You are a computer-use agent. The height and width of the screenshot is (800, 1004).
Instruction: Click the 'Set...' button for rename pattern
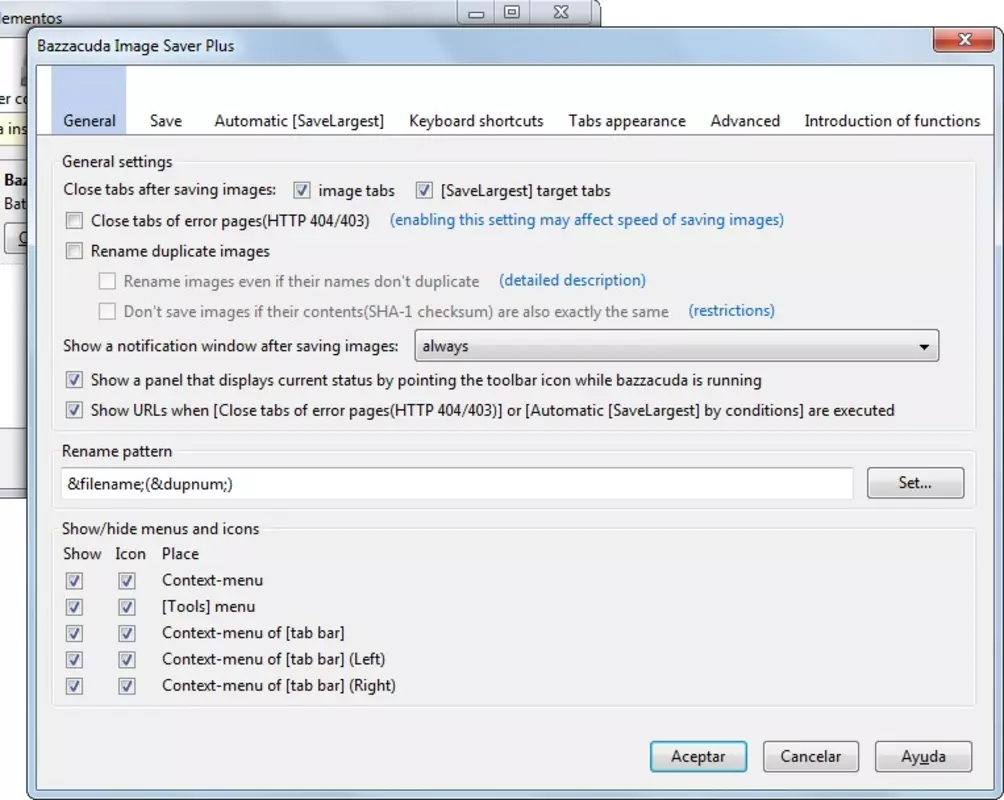(x=915, y=483)
